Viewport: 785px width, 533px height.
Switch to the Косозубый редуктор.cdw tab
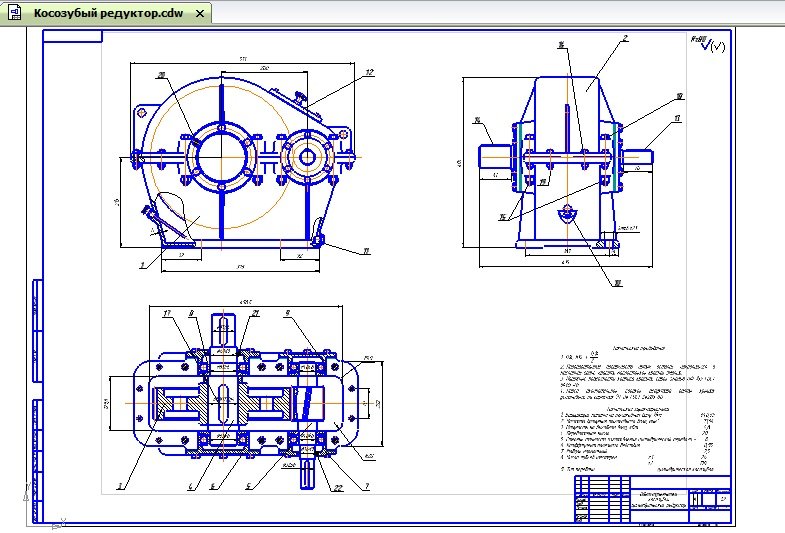click(x=108, y=14)
